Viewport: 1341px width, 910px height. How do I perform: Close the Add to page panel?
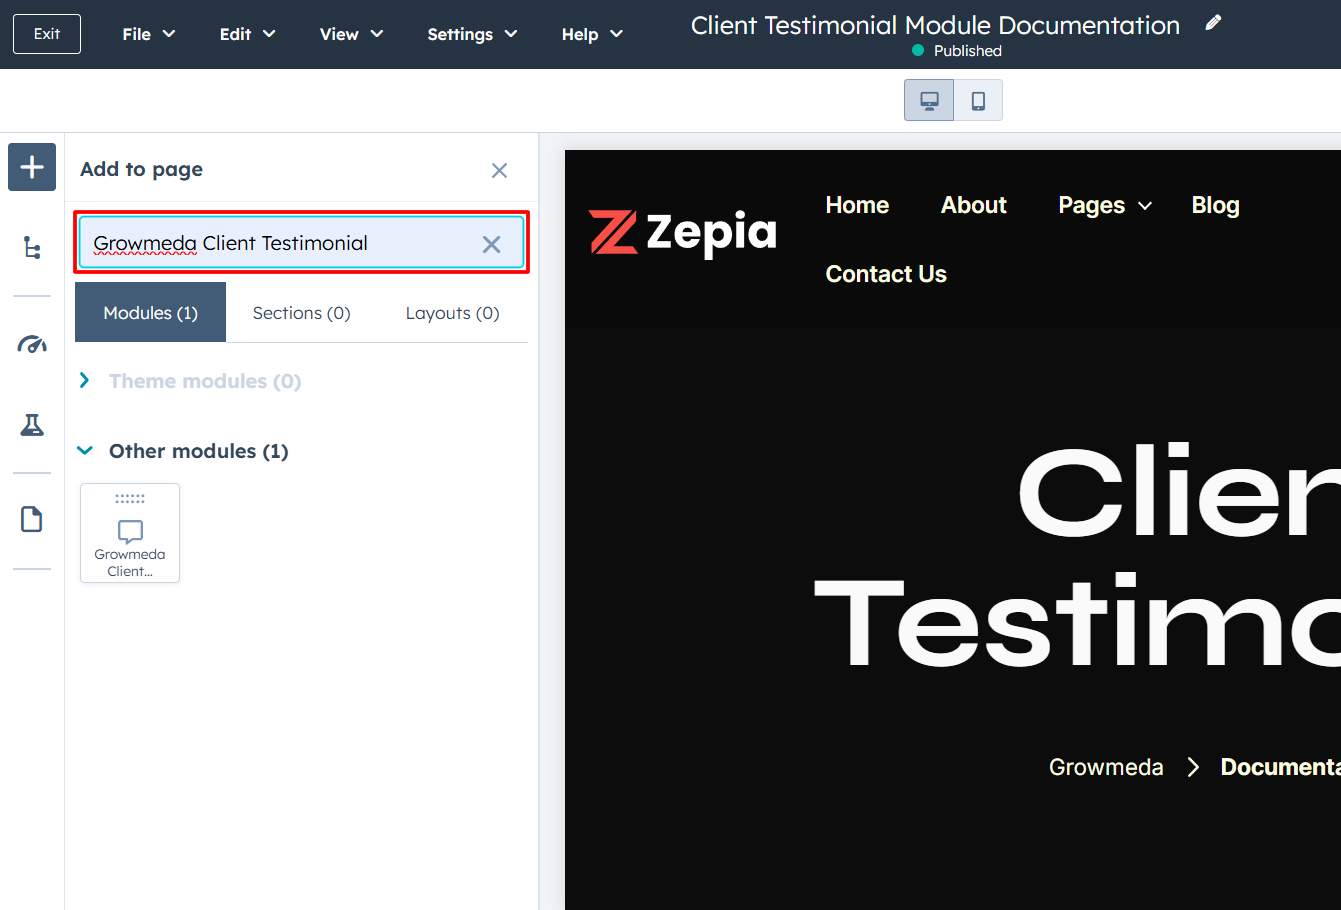[499, 171]
